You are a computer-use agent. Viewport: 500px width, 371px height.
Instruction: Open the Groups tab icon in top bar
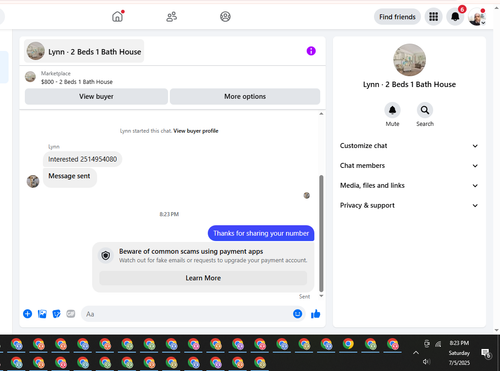point(225,16)
